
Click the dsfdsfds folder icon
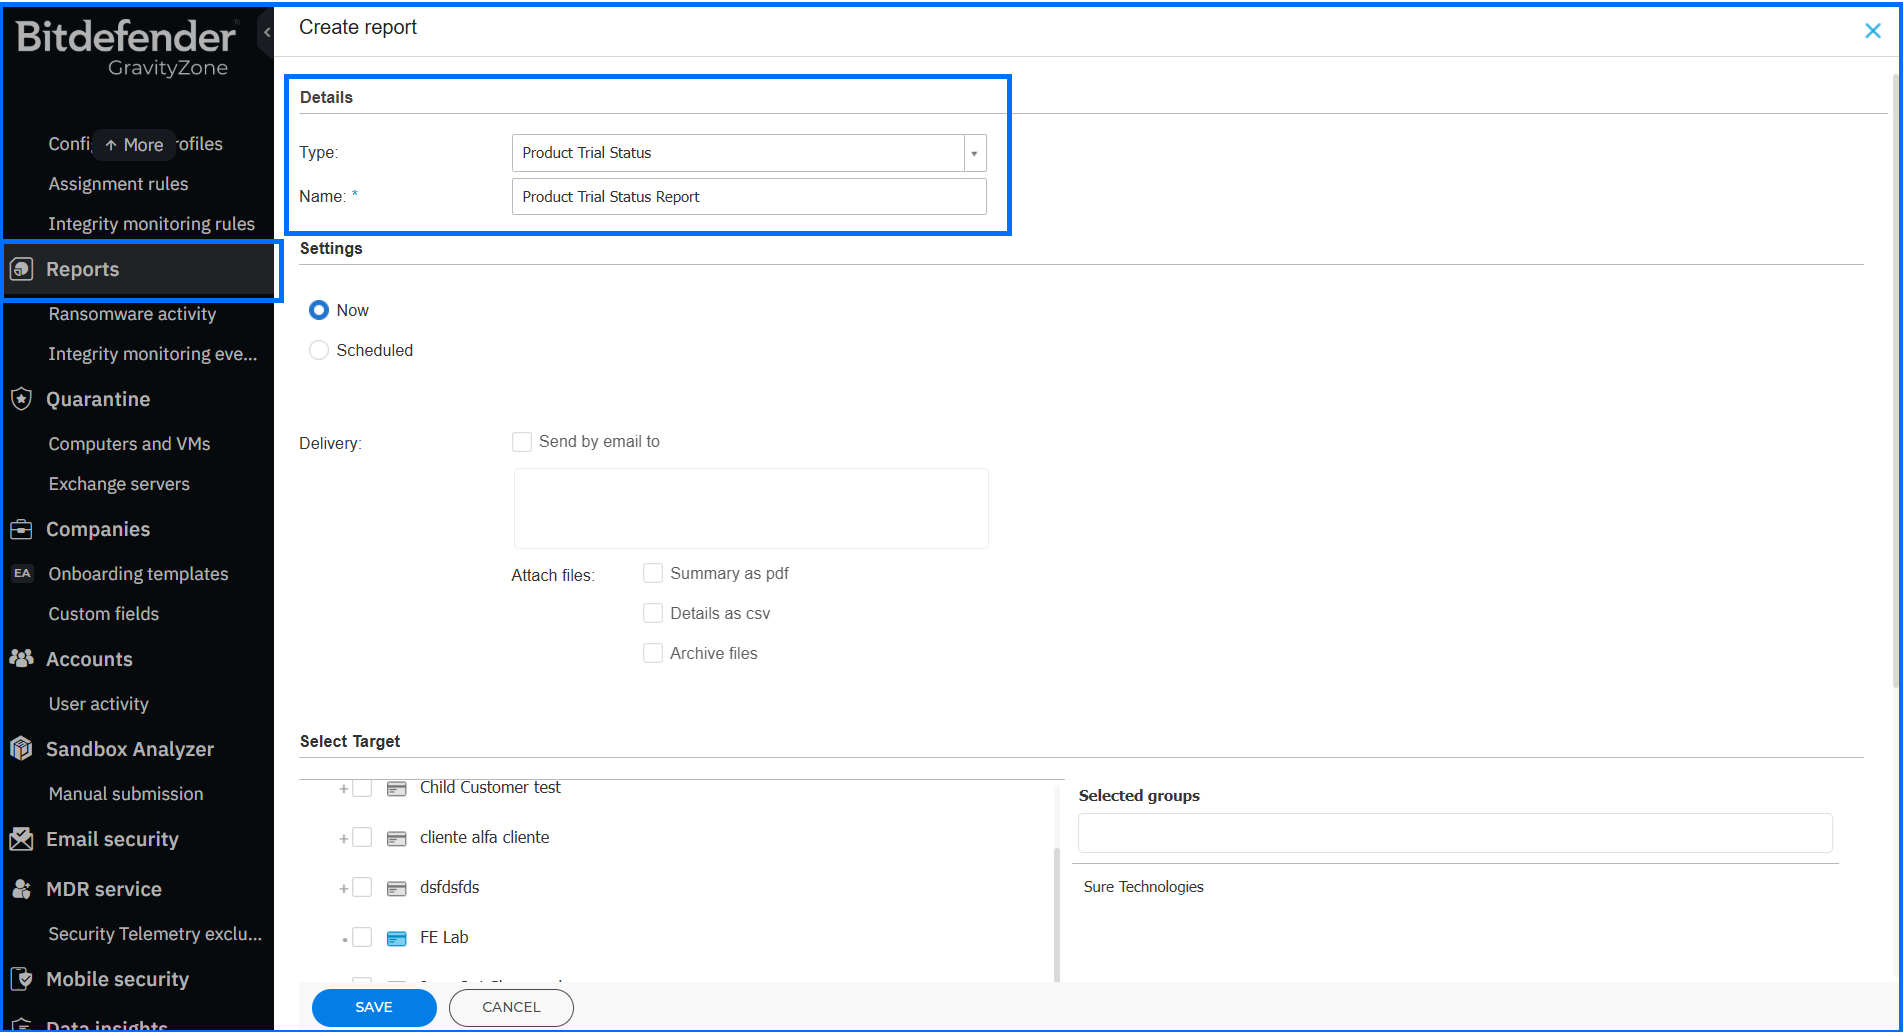coord(397,888)
